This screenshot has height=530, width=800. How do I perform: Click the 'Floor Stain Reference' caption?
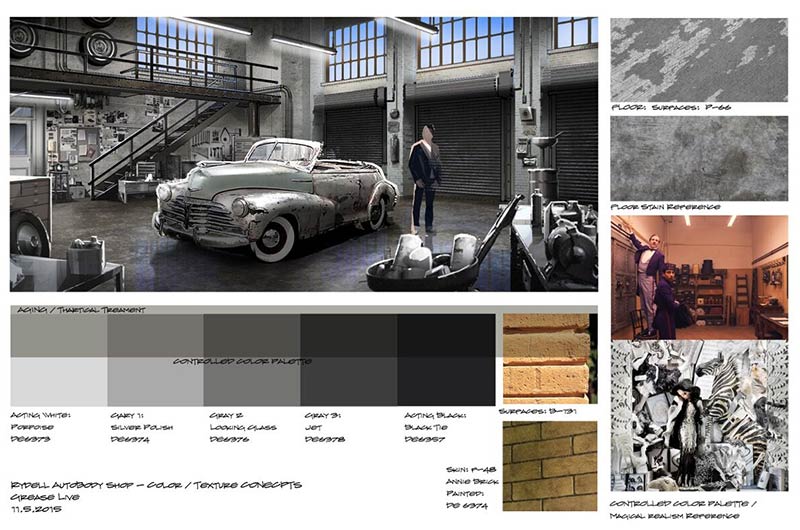pyautogui.click(x=665, y=207)
